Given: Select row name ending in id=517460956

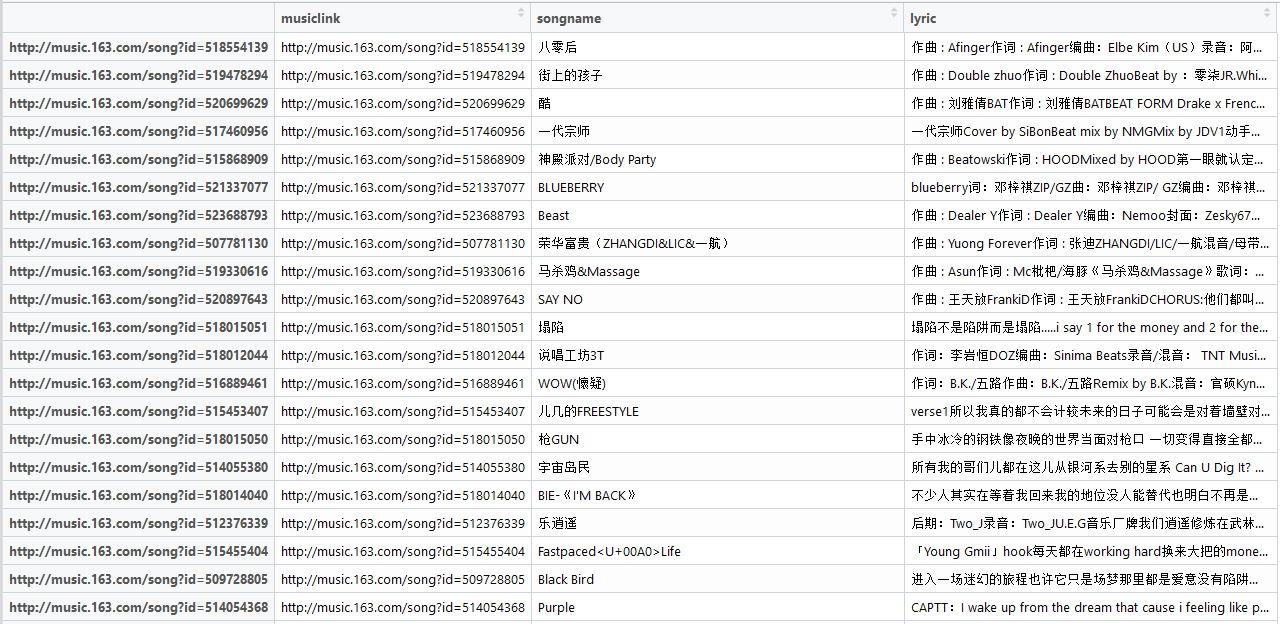Looking at the screenshot, I should click(138, 131).
